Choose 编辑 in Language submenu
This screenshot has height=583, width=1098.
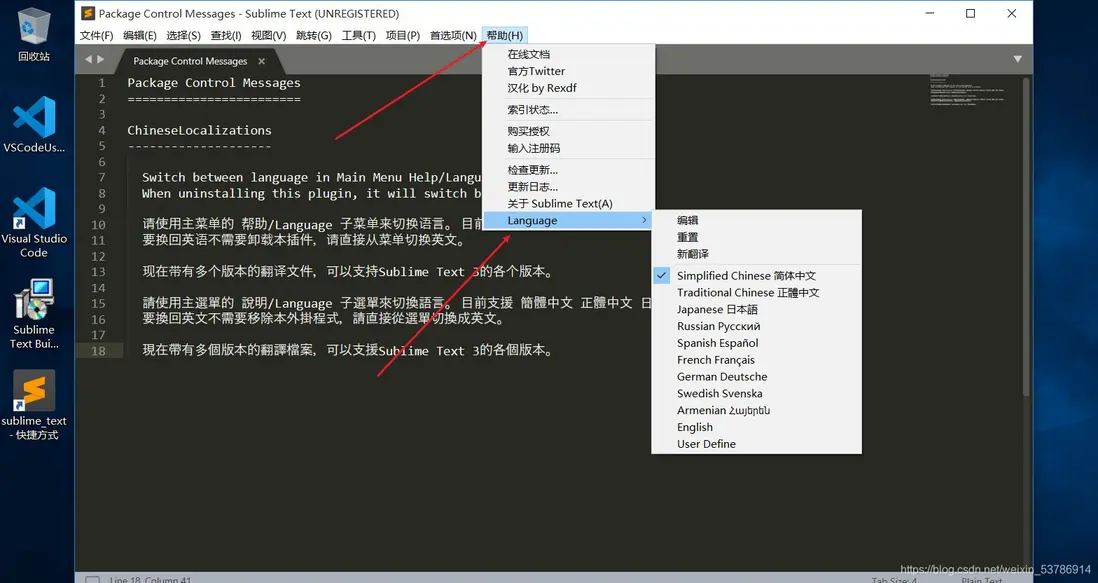(x=756, y=220)
